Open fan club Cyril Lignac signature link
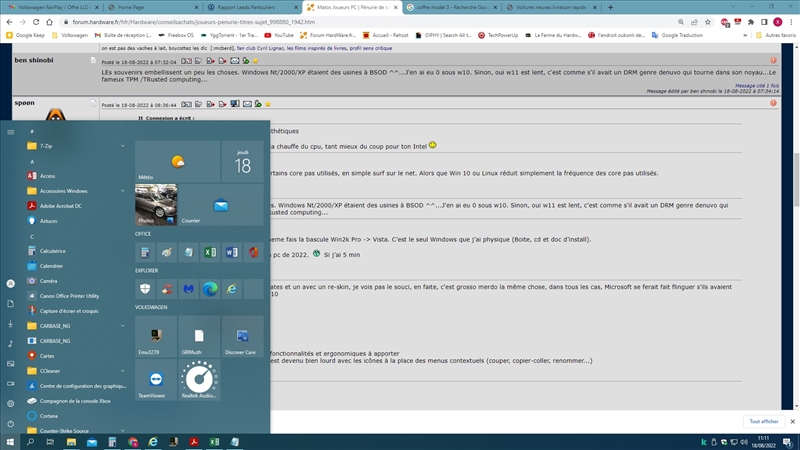Image resolution: width=800 pixels, height=450 pixels. [260, 48]
